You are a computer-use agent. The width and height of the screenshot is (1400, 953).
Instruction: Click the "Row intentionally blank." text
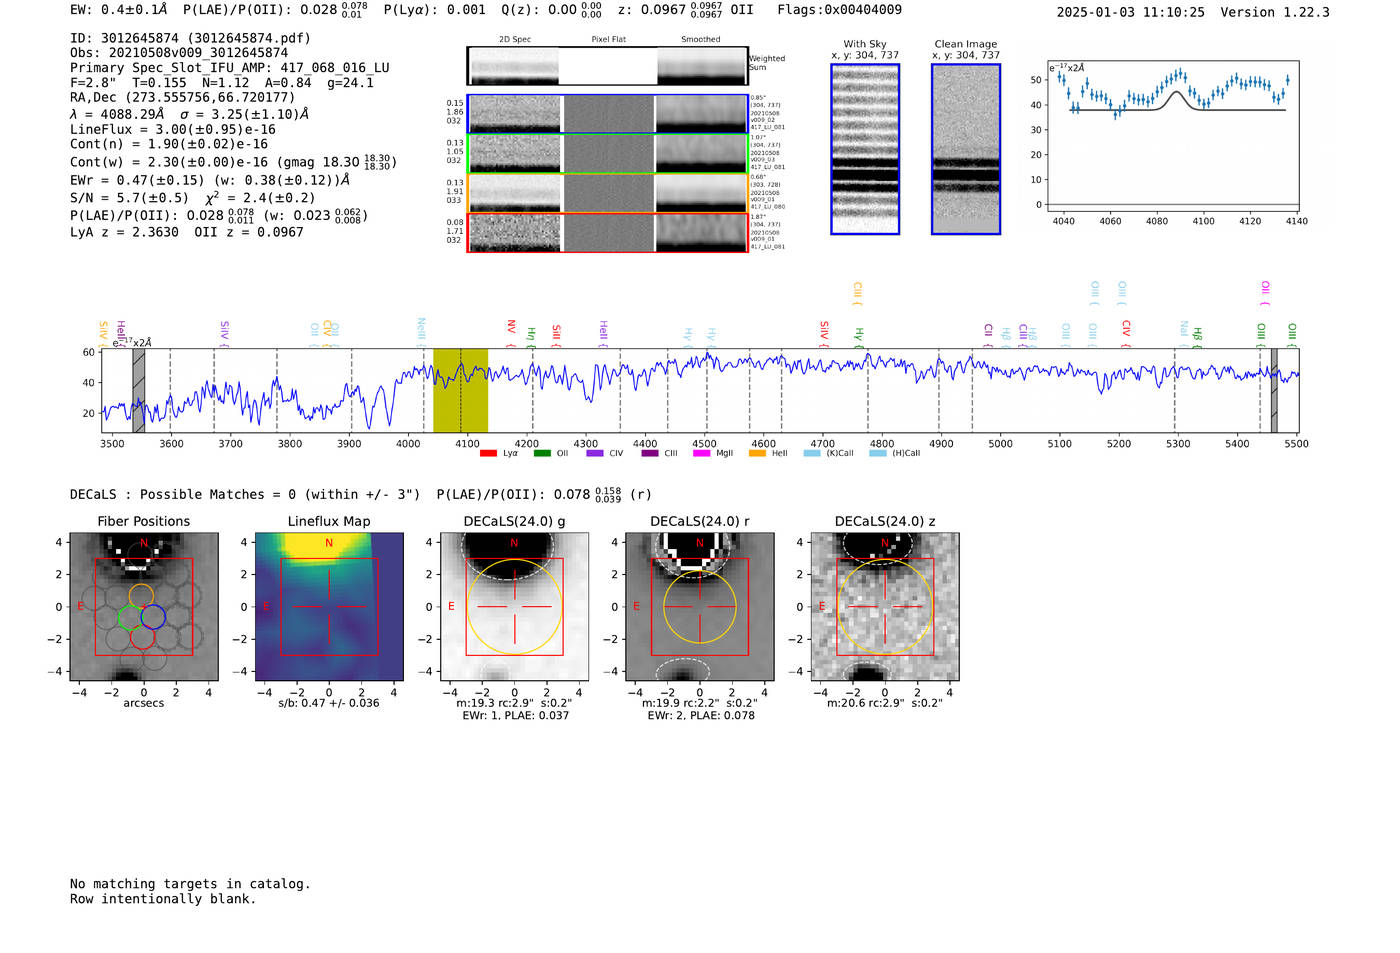(x=163, y=899)
